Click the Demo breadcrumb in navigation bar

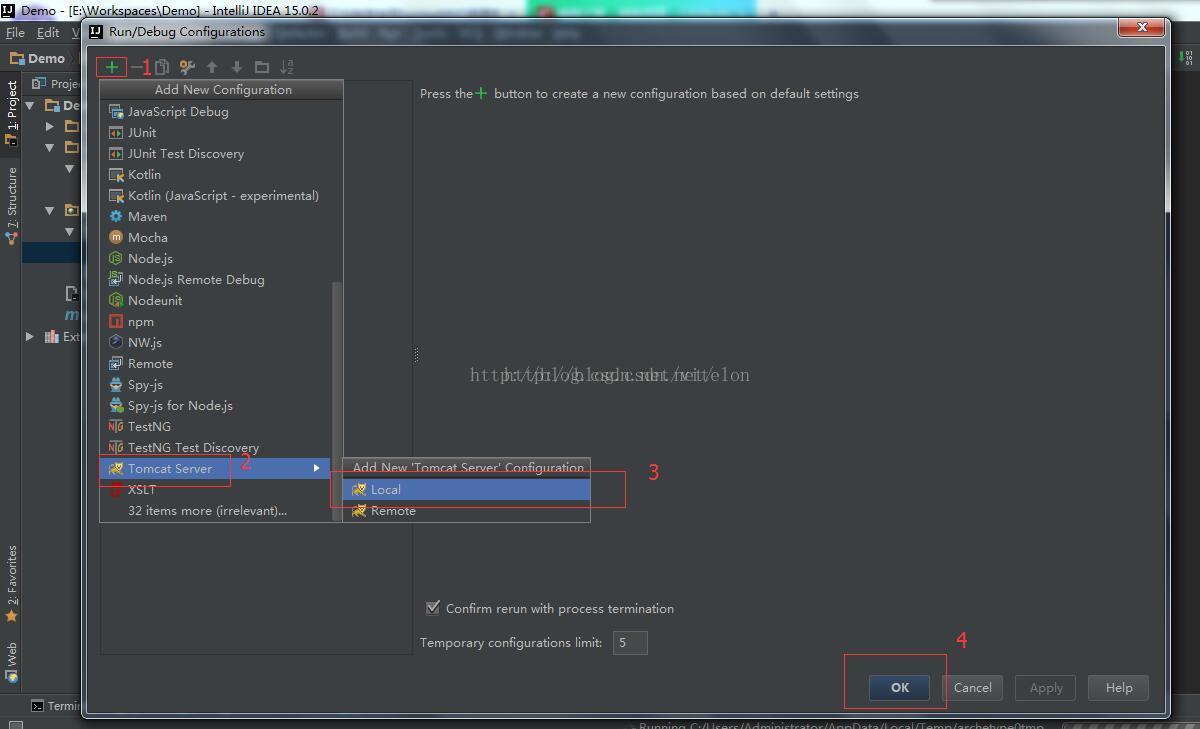37,58
